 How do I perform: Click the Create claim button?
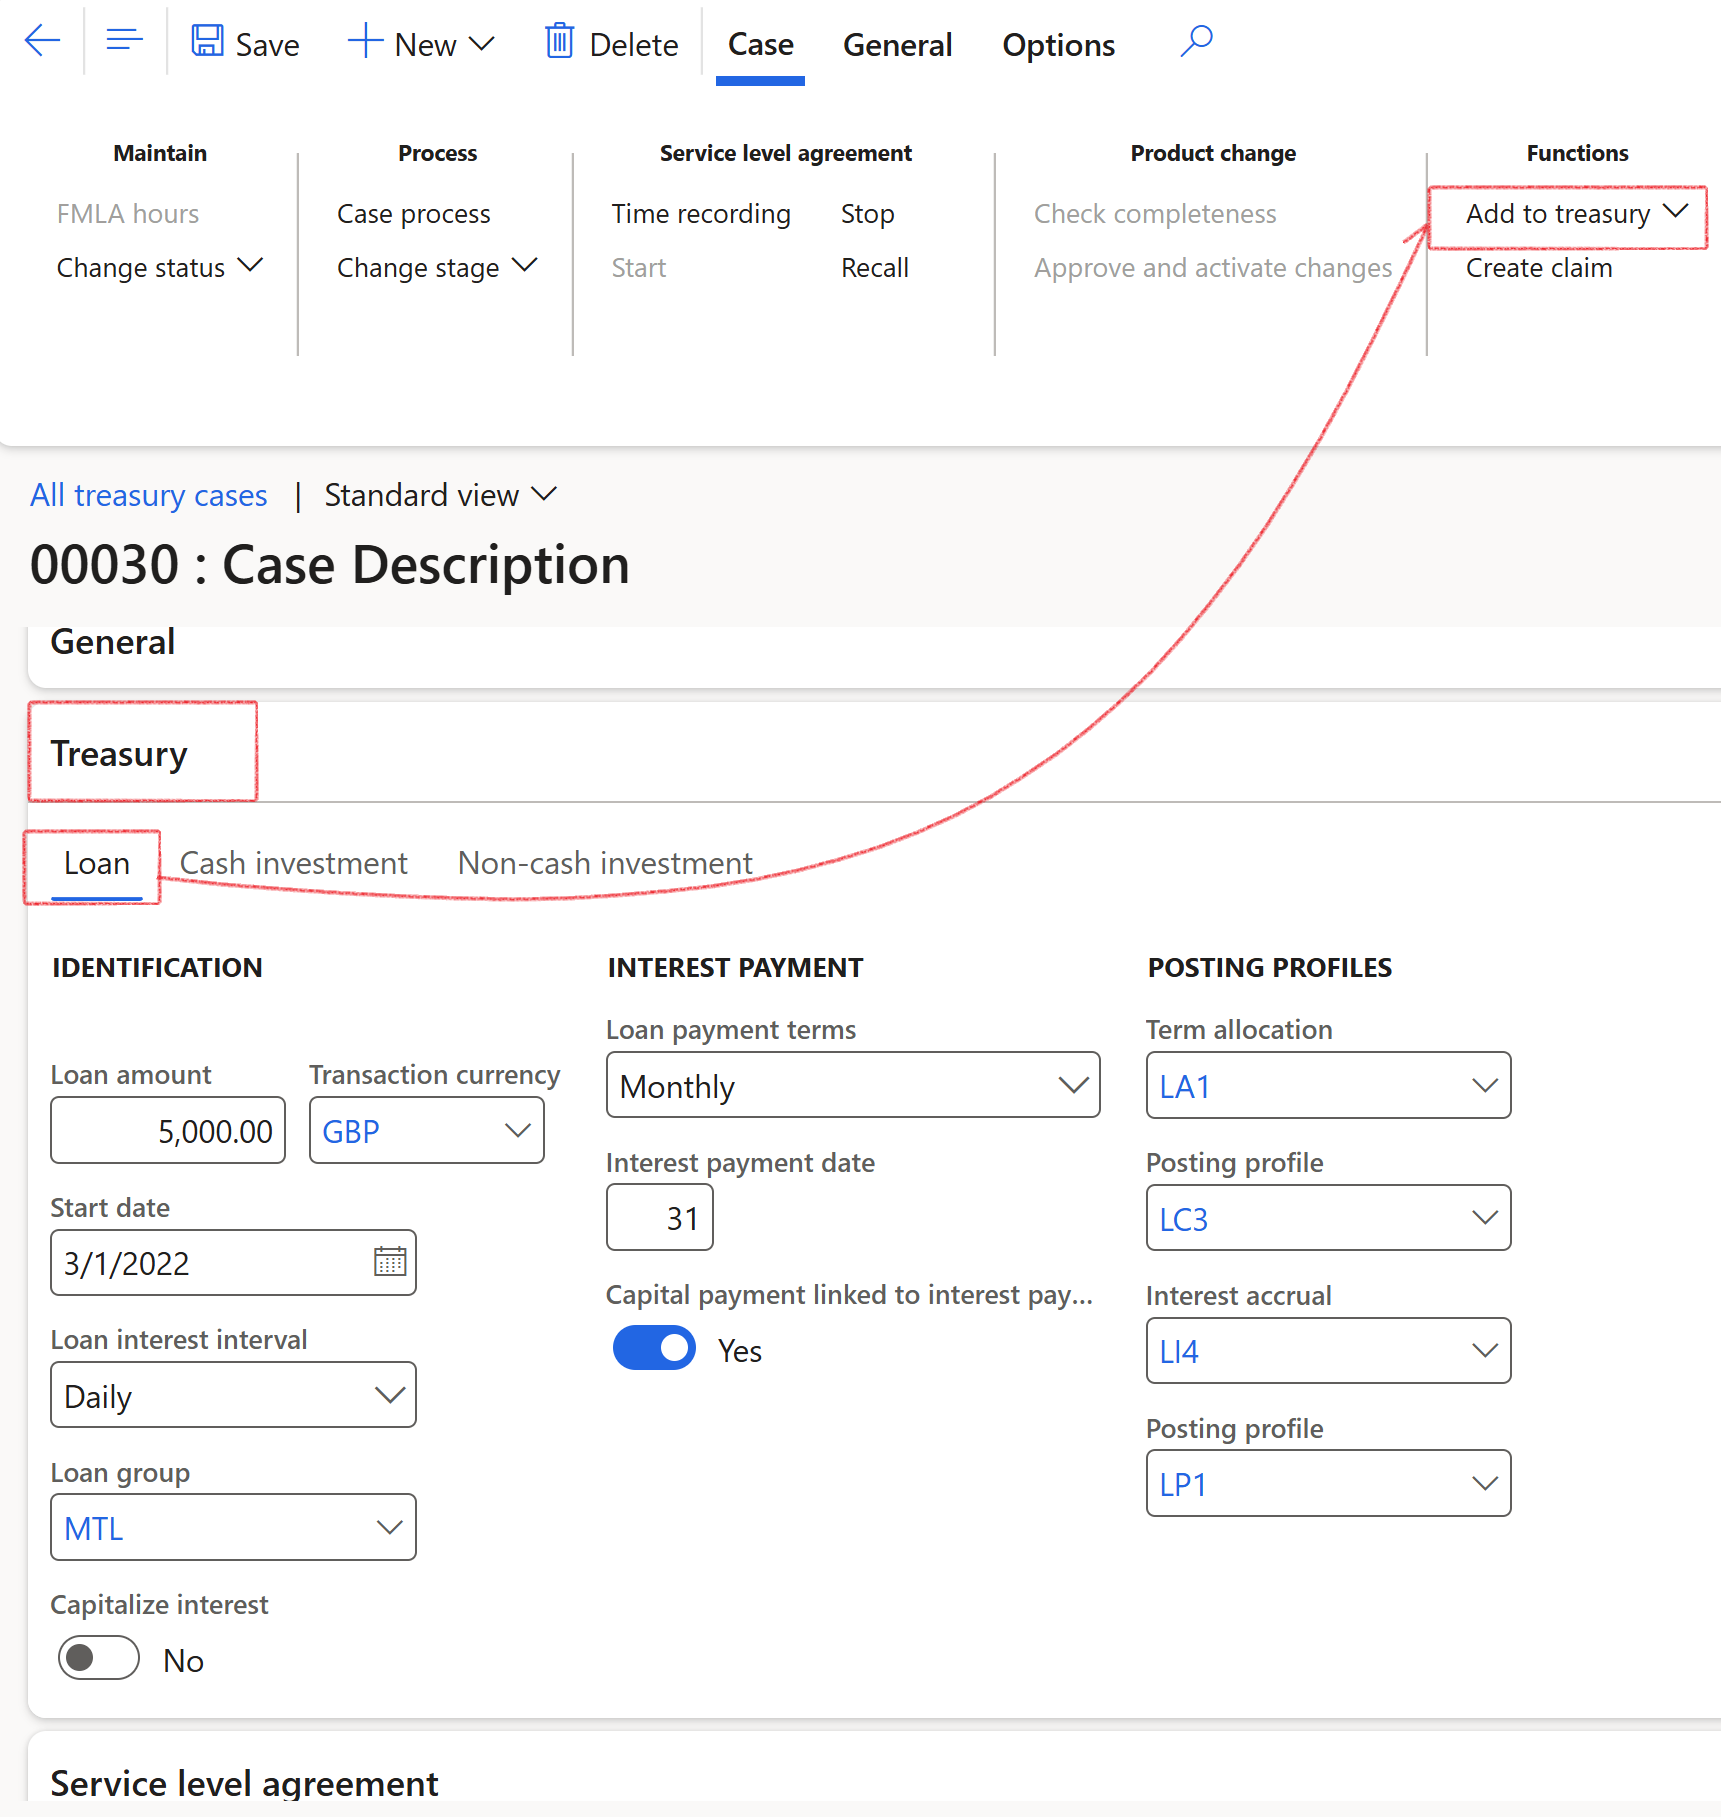1539,268
